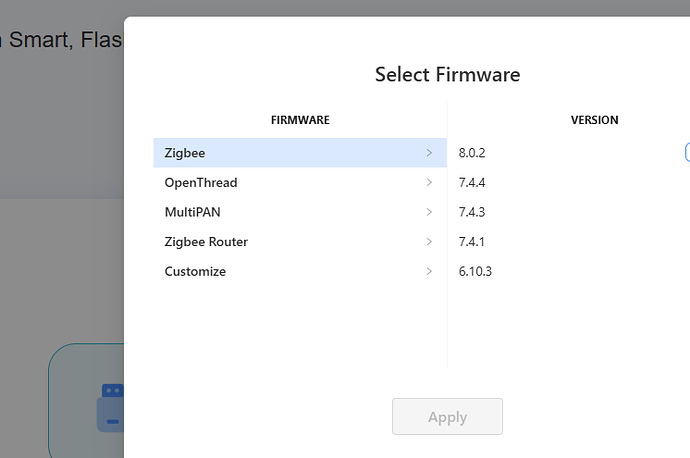Viewport: 690px width, 458px height.
Task: Pick firmware version 6.10.3
Action: (475, 271)
